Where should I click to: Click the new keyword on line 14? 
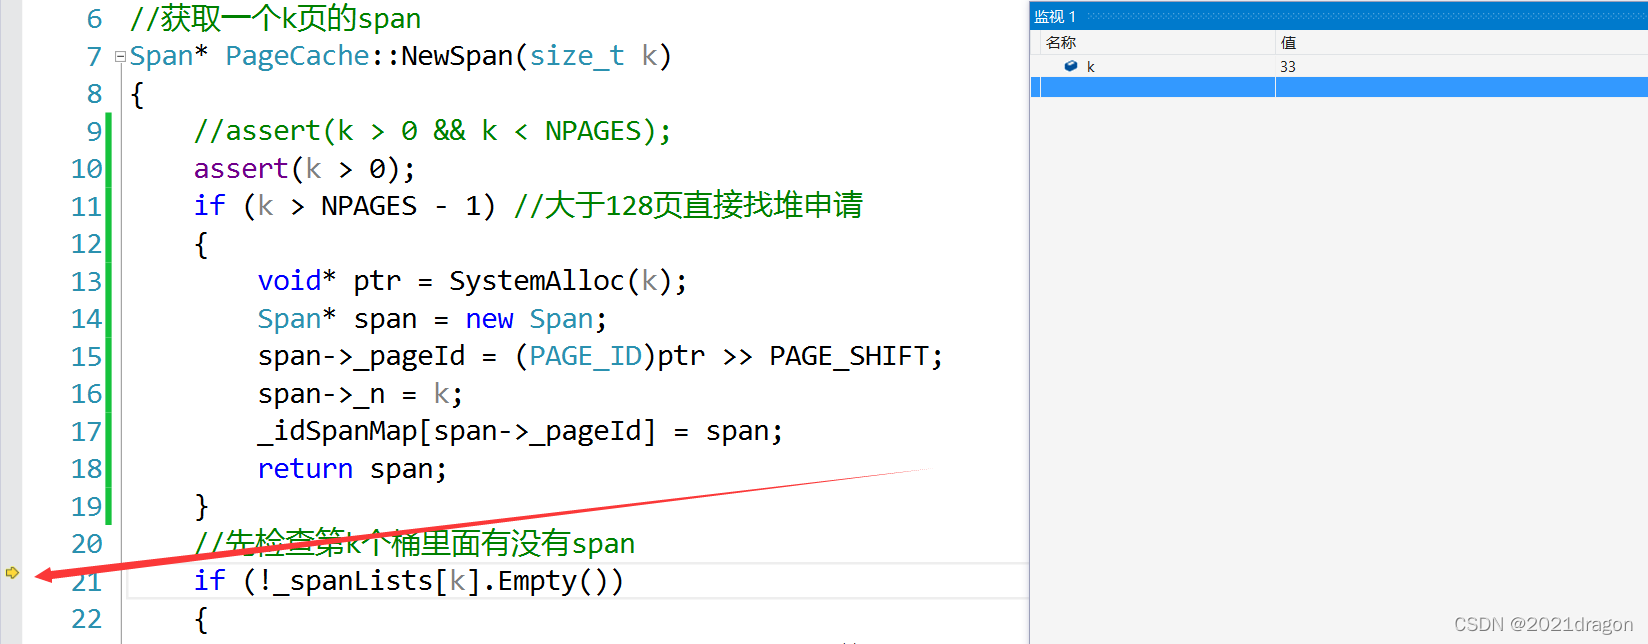(x=489, y=319)
